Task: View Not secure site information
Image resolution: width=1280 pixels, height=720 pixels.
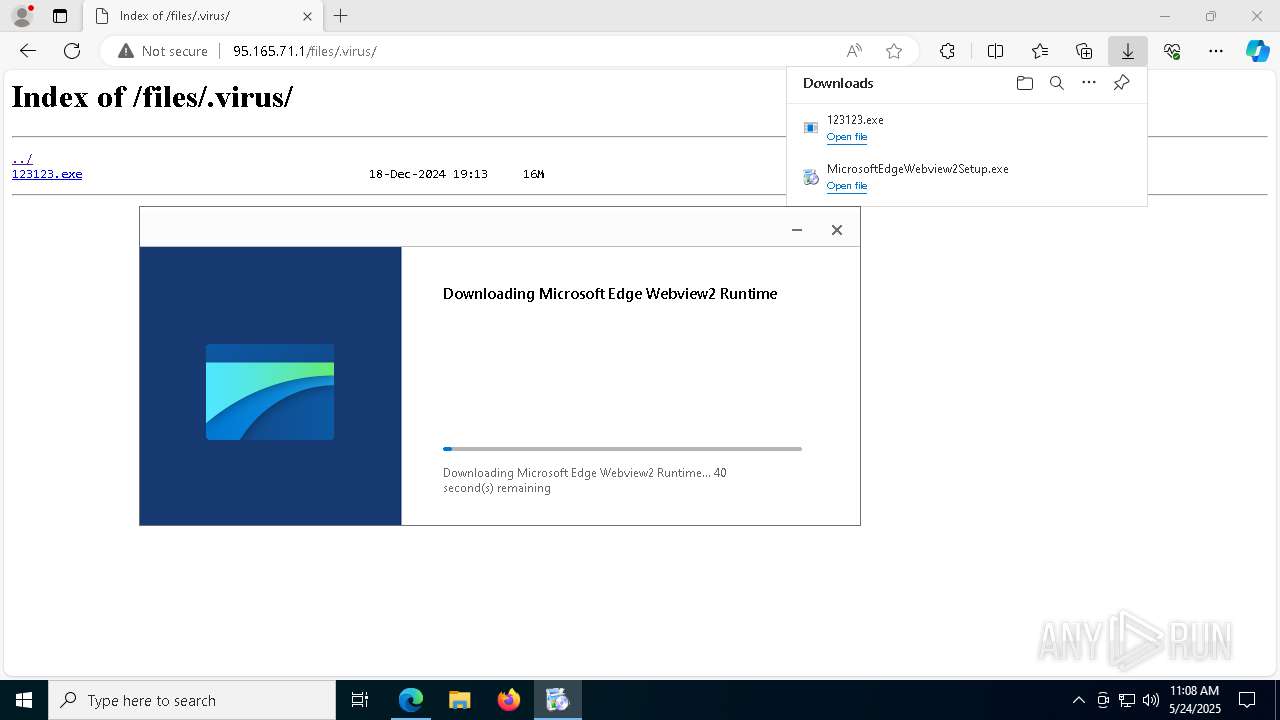Action: pyautogui.click(x=163, y=51)
